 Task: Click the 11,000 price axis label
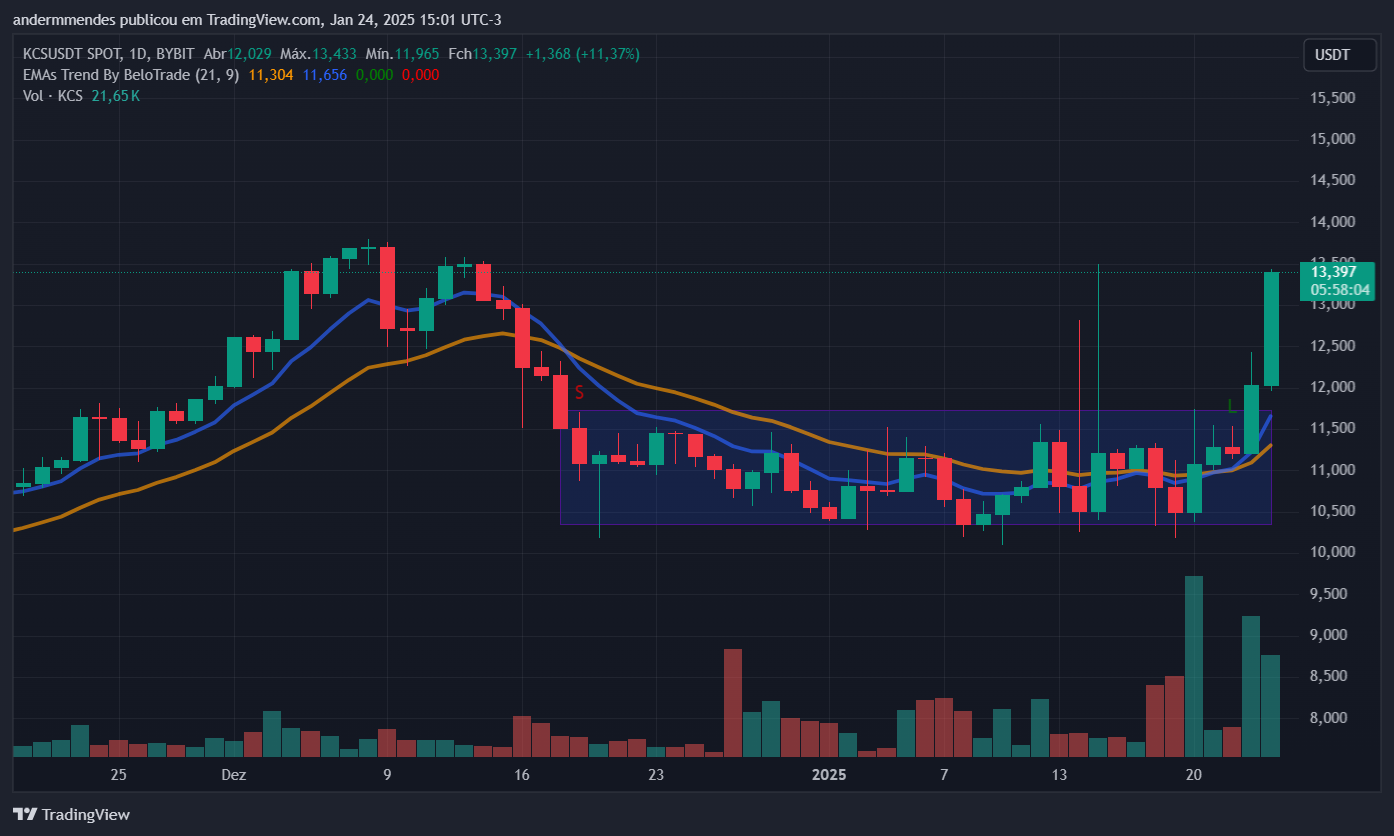click(1333, 470)
